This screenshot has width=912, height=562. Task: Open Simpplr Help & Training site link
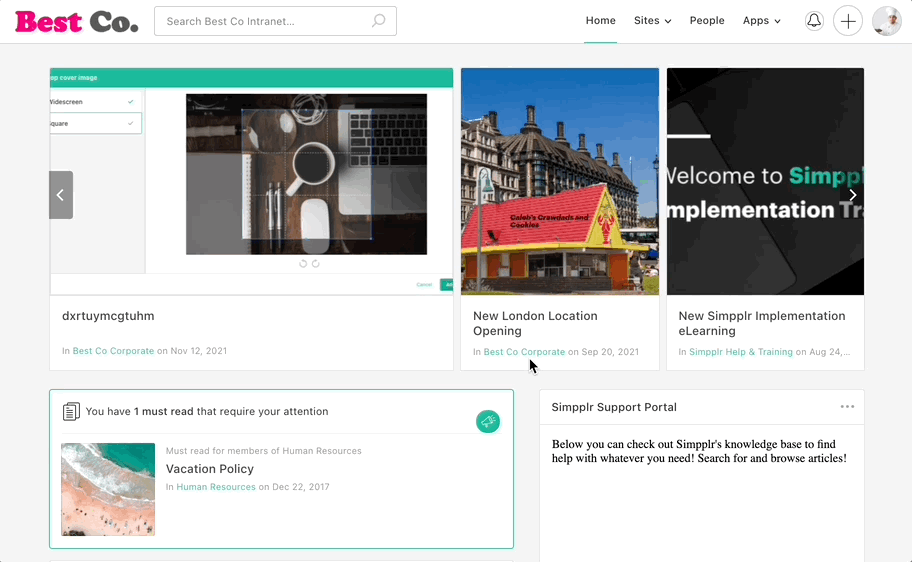tap(740, 352)
